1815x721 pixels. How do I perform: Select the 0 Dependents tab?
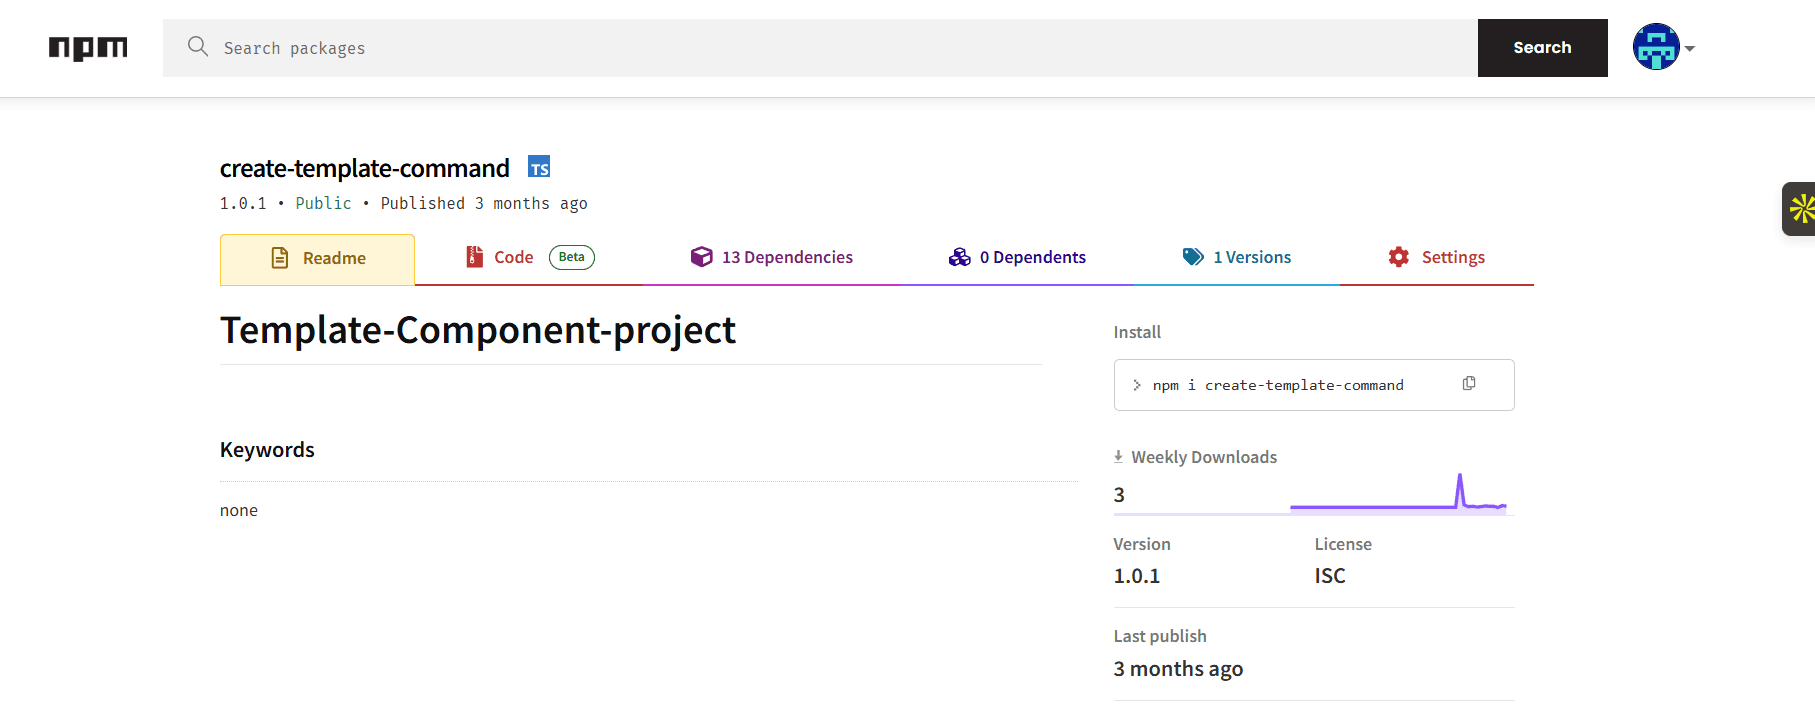(1017, 258)
